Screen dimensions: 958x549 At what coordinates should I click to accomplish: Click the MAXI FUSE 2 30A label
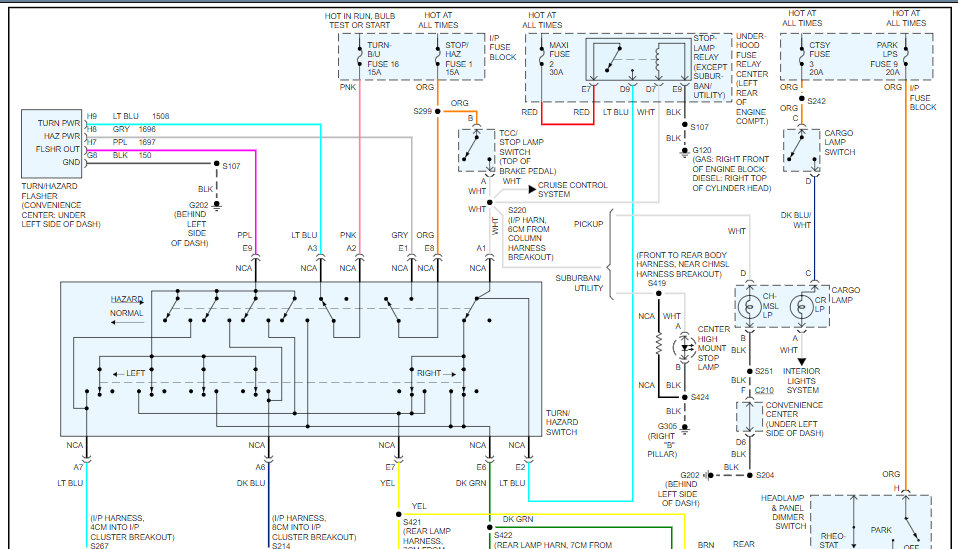coord(559,59)
